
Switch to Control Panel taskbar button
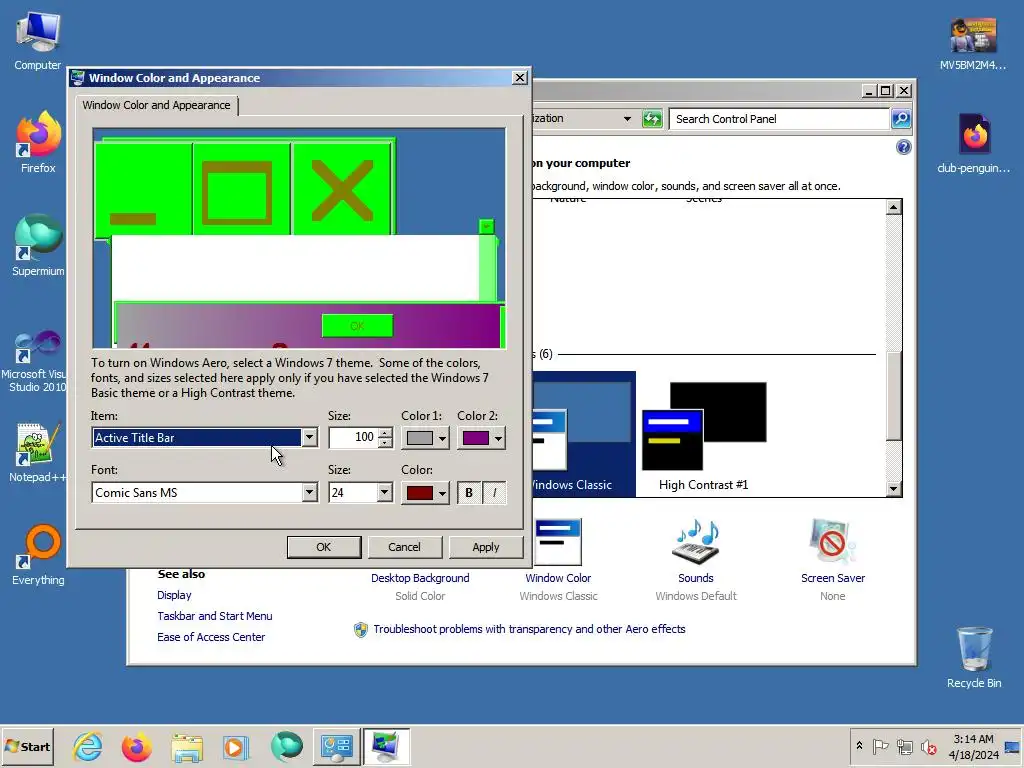pyautogui.click(x=336, y=746)
